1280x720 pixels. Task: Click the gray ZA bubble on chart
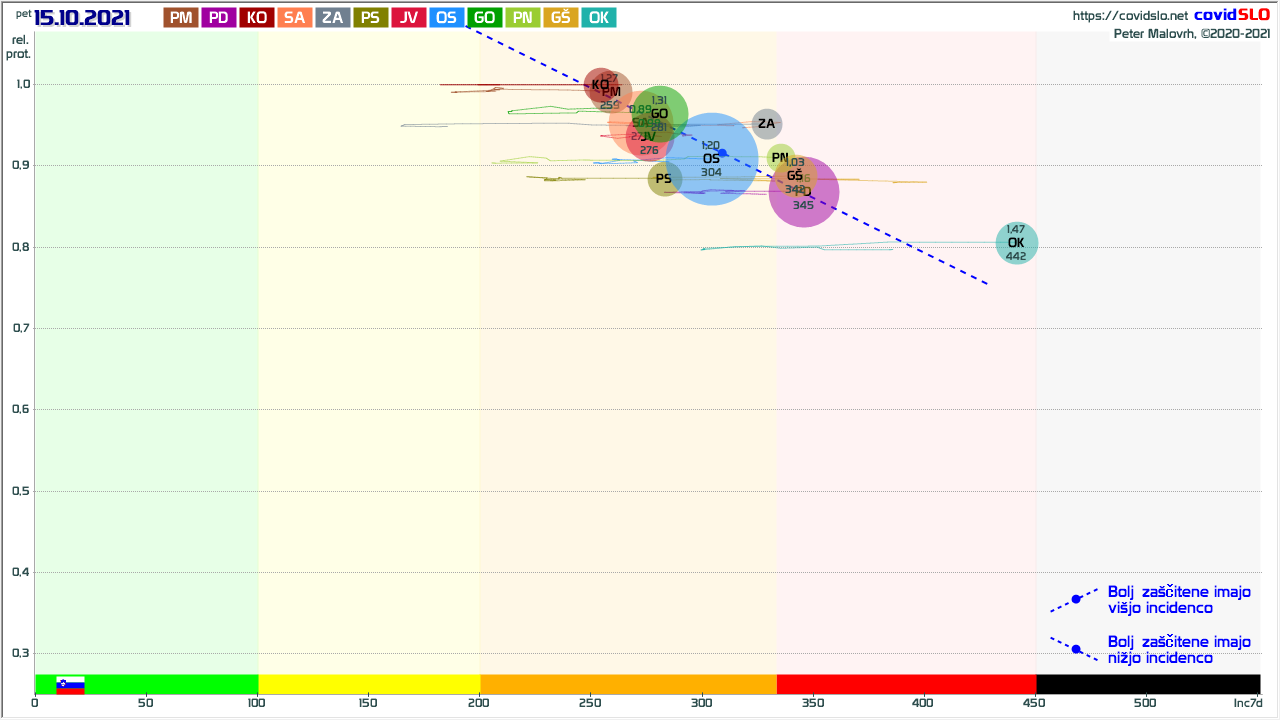766,124
